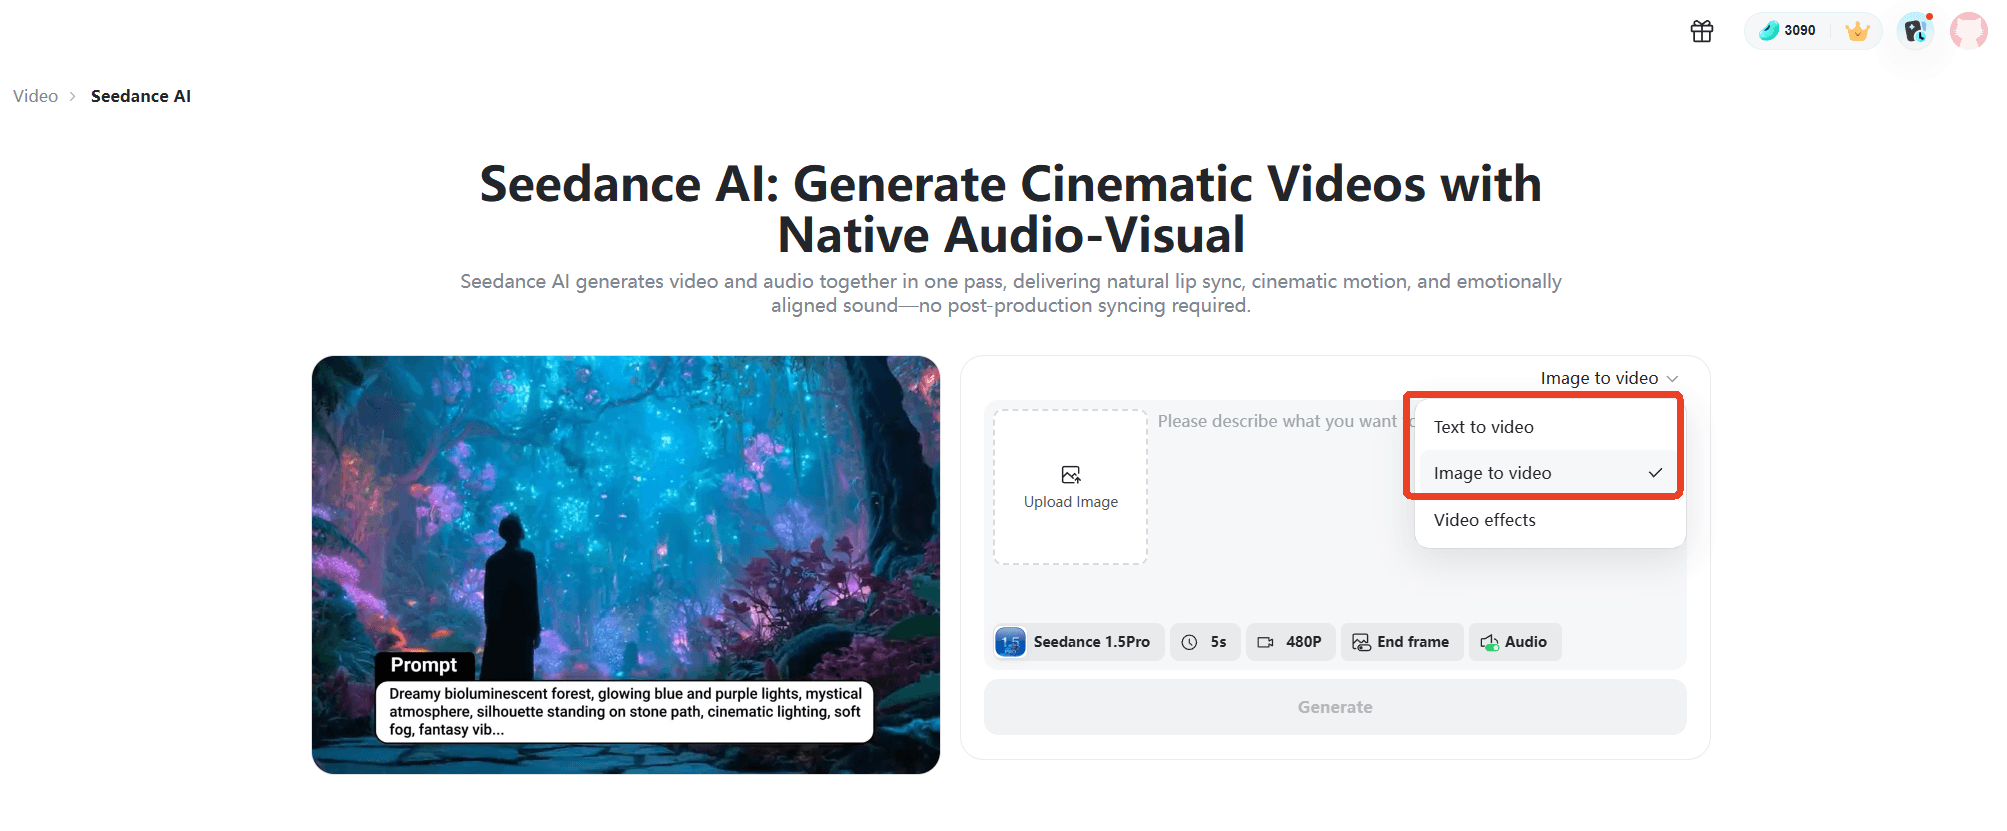2007x831 pixels.
Task: Open the pink user avatar
Action: click(x=1968, y=31)
